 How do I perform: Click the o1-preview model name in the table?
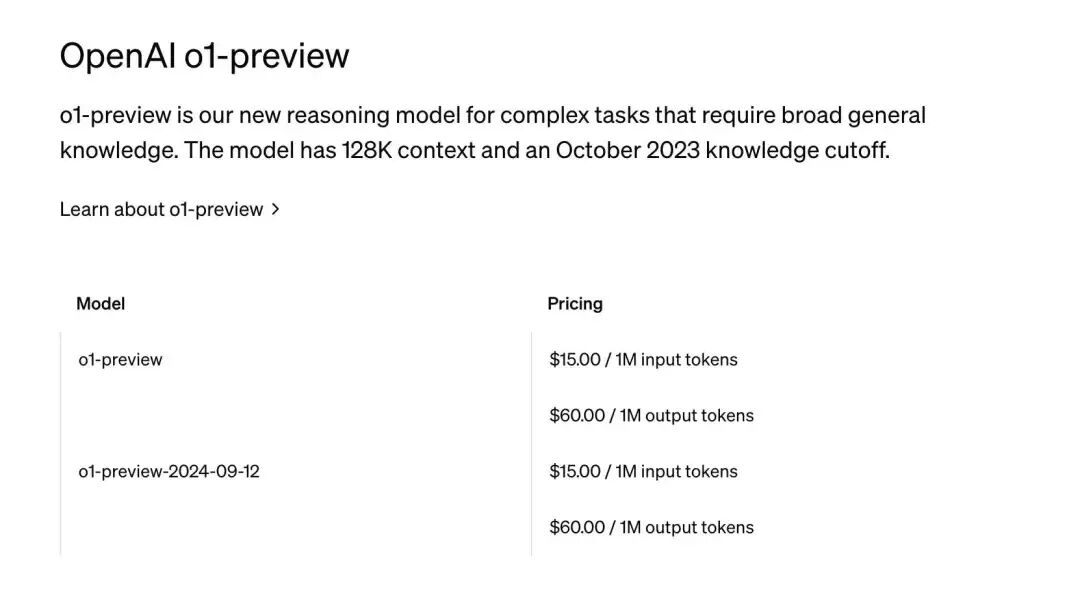pos(120,359)
